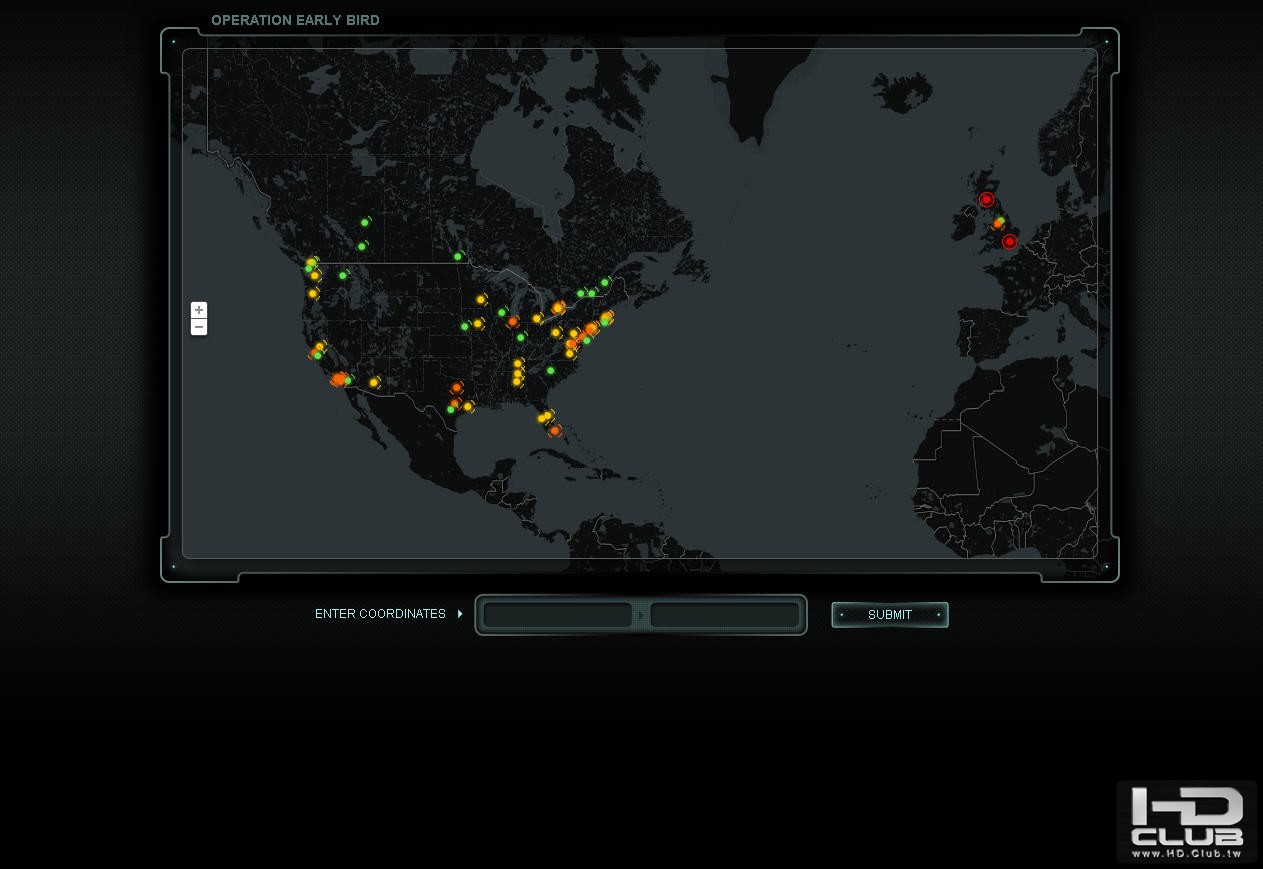
Task: Select the yellow marker in Oregon
Action: point(313,293)
